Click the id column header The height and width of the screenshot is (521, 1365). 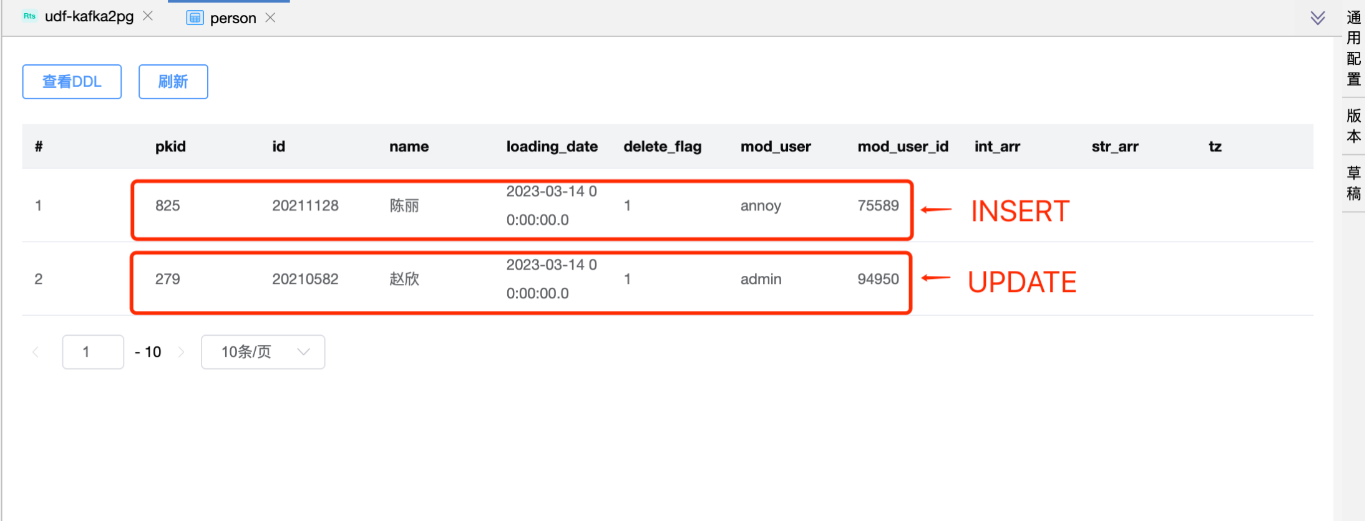click(x=279, y=146)
